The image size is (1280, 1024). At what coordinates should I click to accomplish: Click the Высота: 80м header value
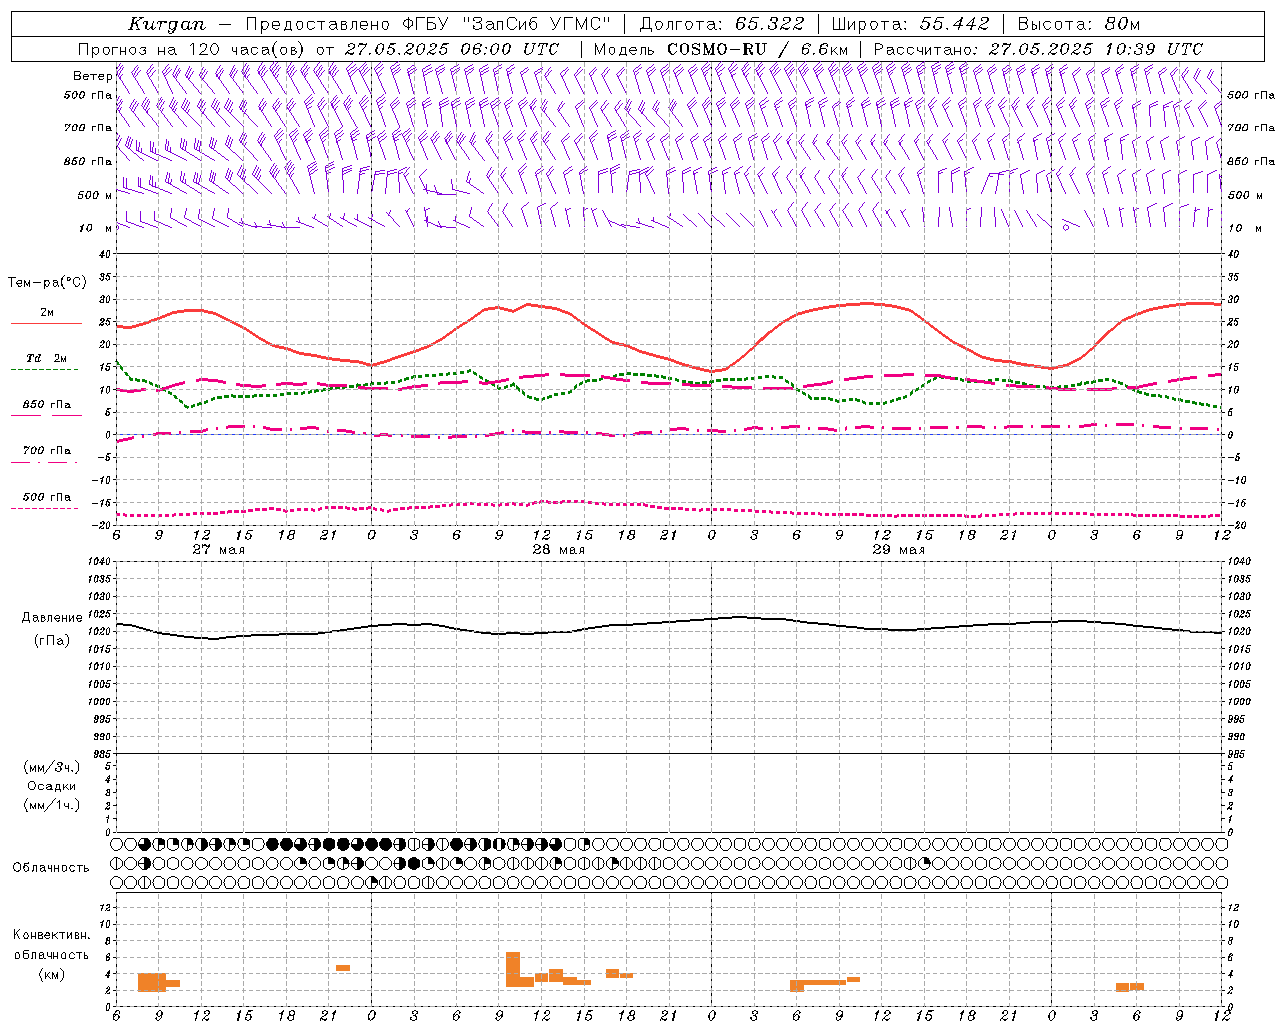pyautogui.click(x=1079, y=24)
